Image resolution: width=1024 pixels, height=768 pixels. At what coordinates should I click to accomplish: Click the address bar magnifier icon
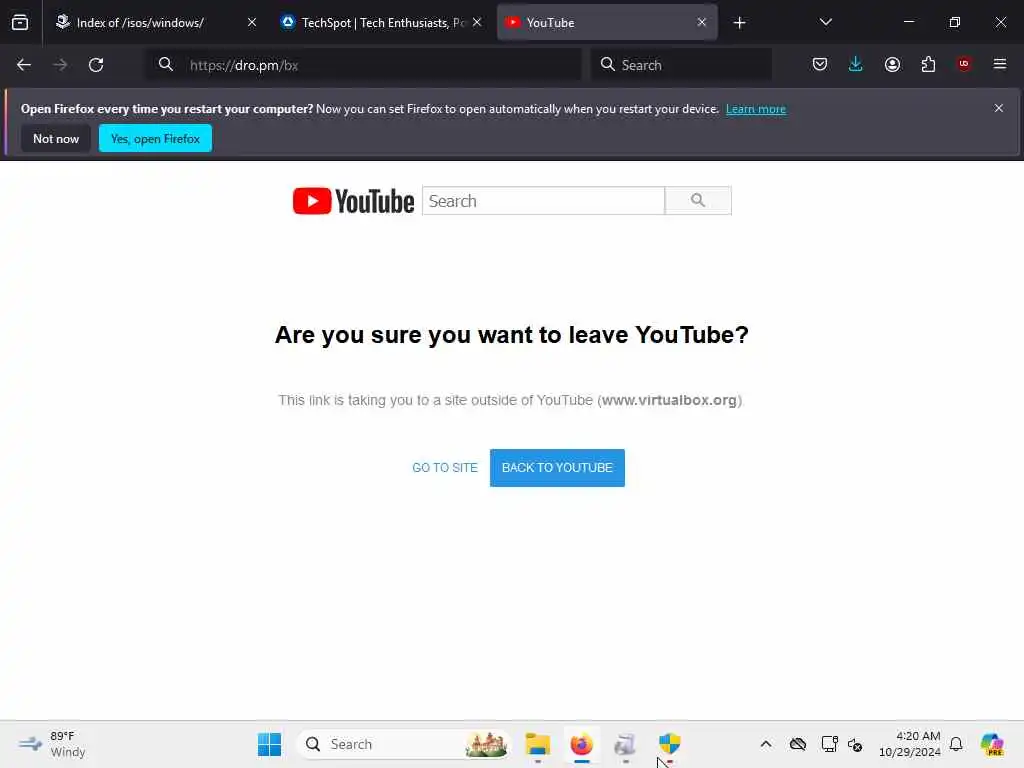coord(166,65)
